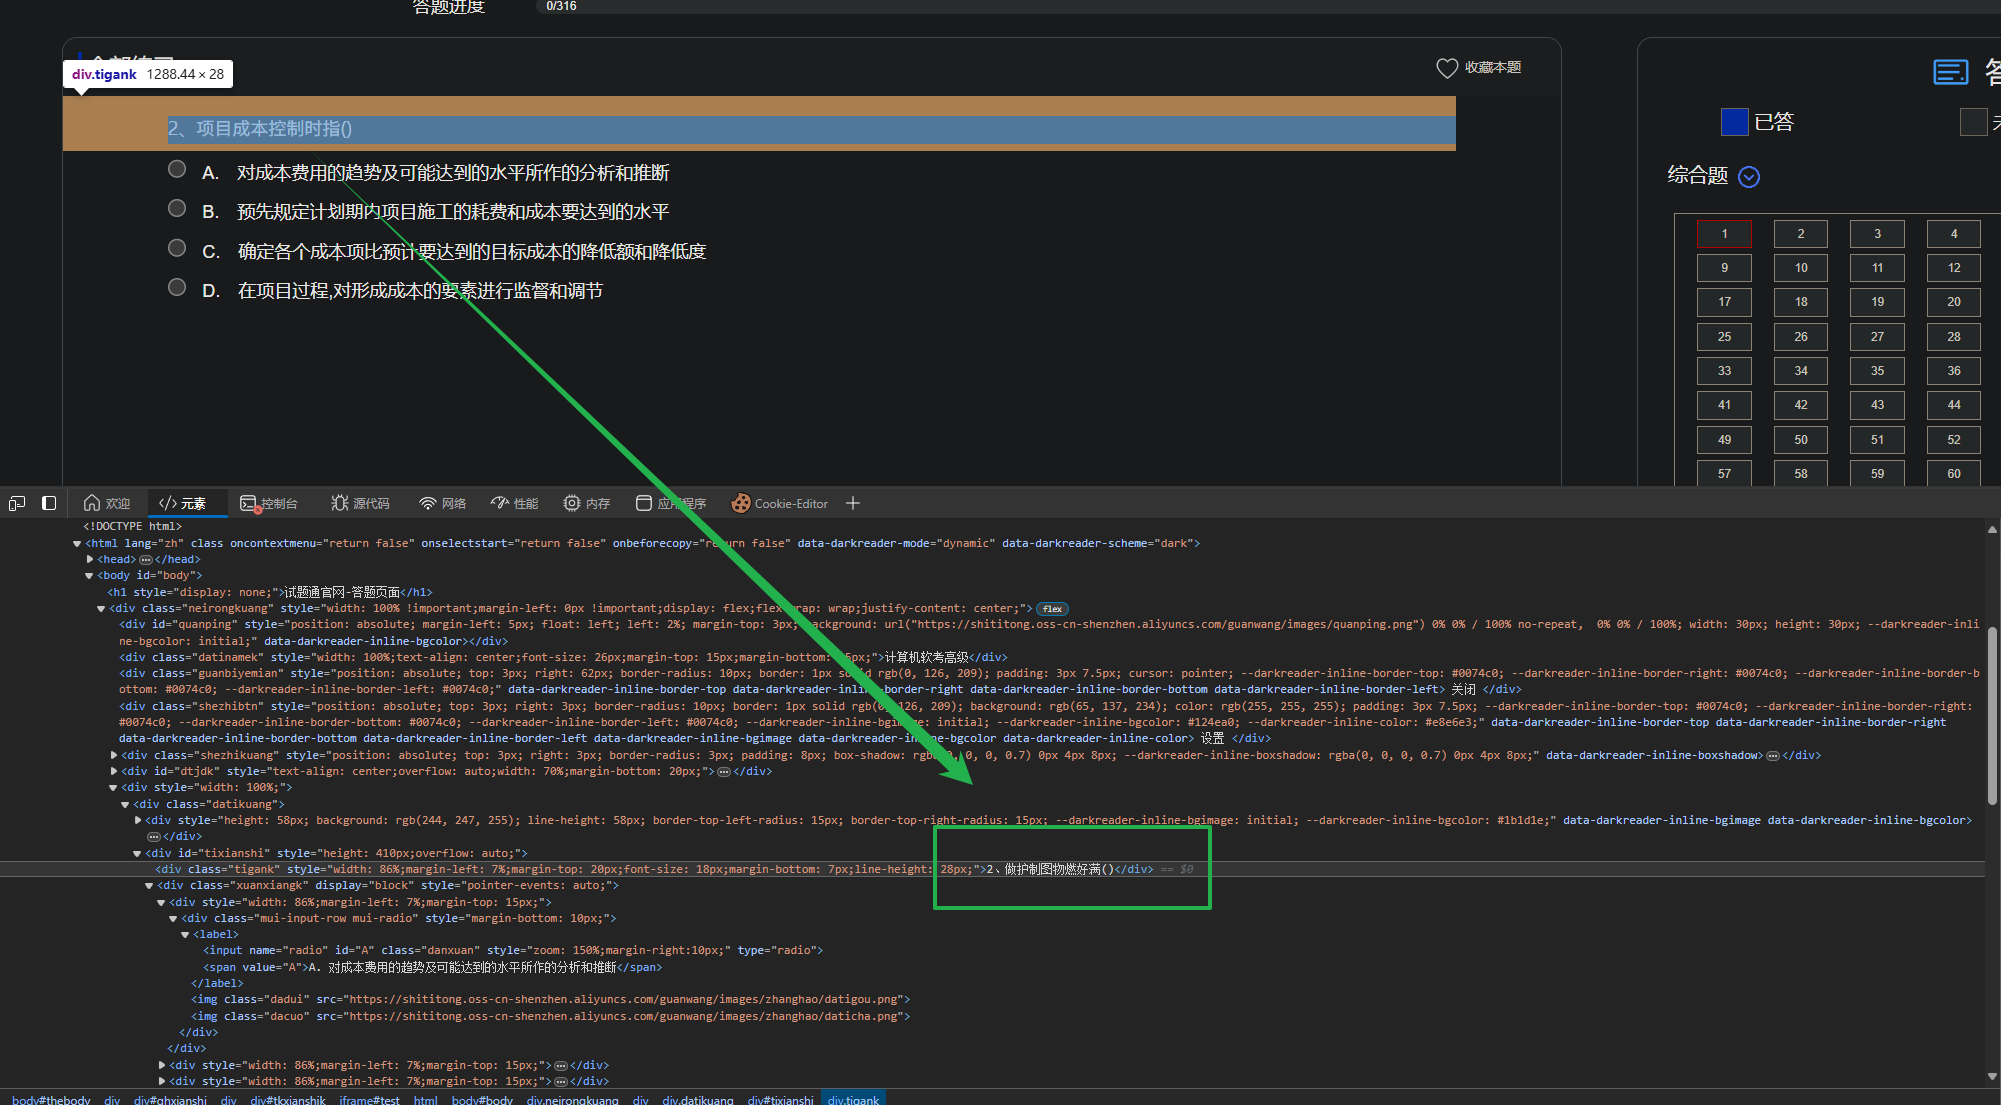2001x1105 pixels.
Task: Click the plus icon to add a tool
Action: coord(853,503)
